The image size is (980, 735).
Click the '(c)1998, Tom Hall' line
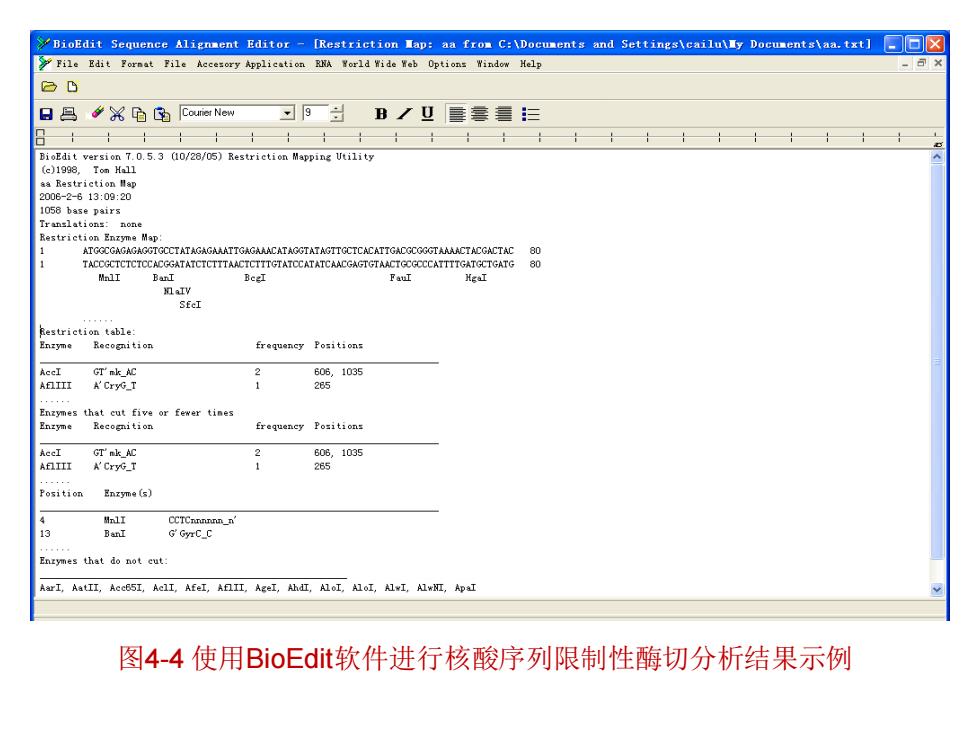[88, 170]
